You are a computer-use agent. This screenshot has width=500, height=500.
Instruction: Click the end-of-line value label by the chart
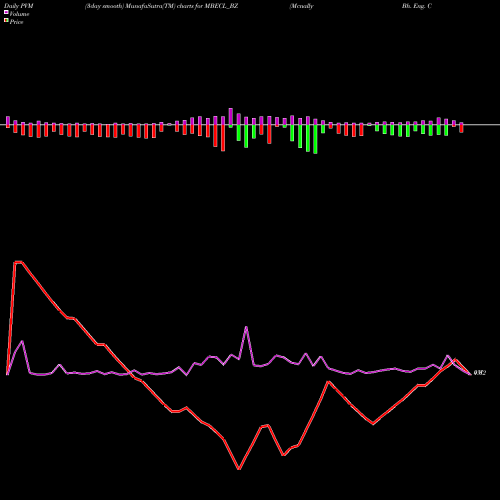click(480, 373)
